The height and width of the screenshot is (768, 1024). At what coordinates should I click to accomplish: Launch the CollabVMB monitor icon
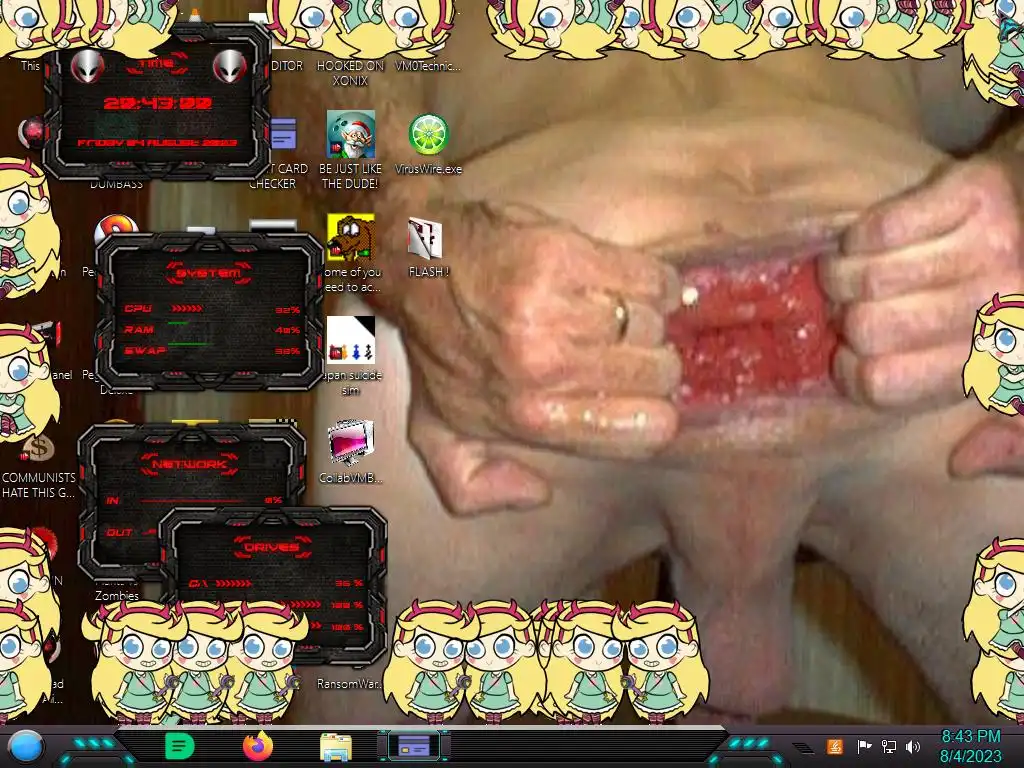point(351,443)
